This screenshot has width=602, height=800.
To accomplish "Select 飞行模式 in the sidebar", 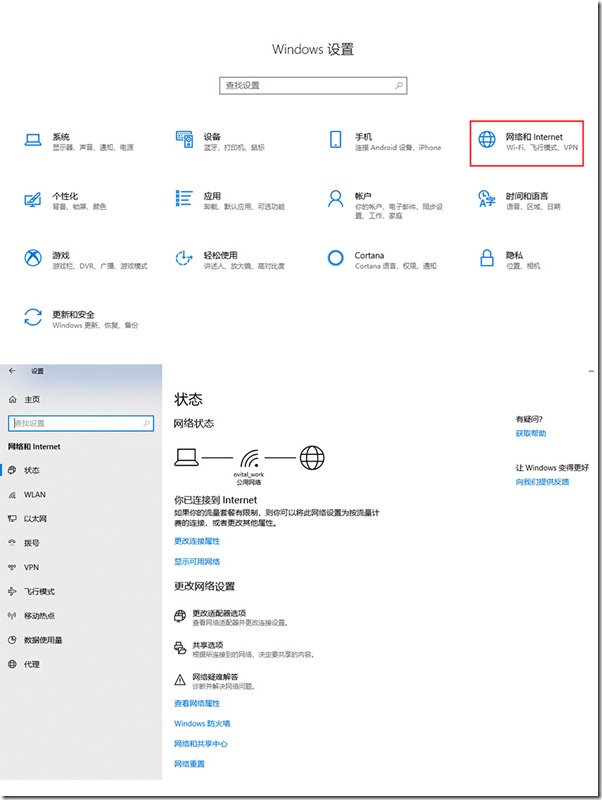I will (x=39, y=591).
